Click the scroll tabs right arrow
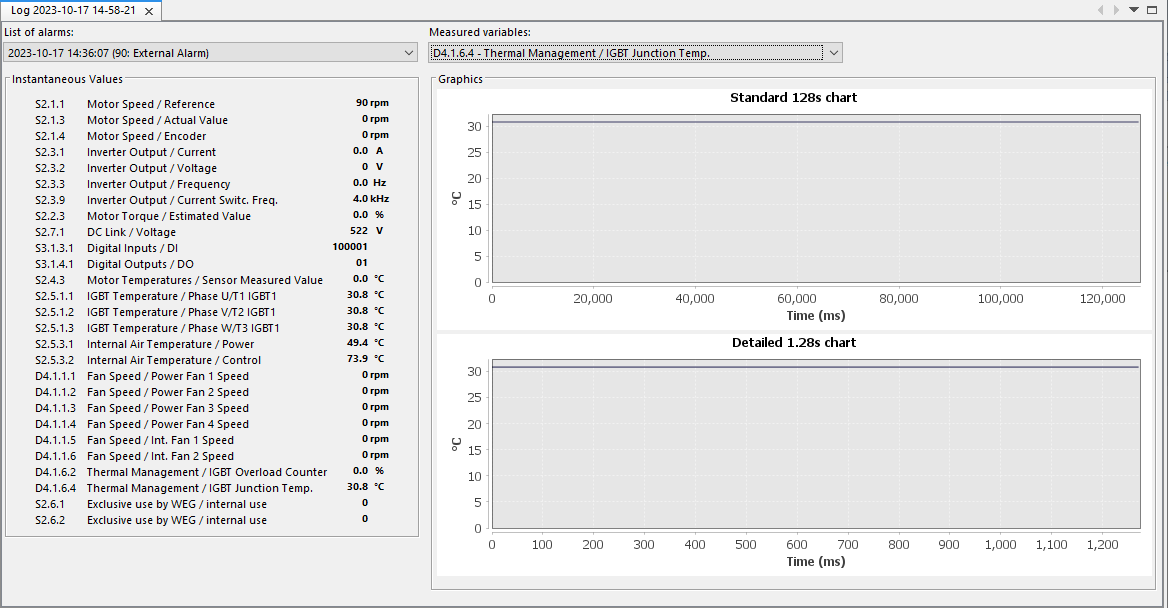 click(1117, 10)
